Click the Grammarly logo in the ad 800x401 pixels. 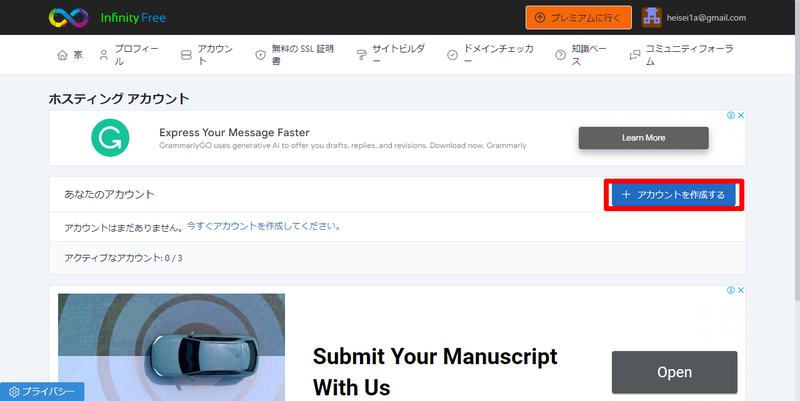[109, 138]
